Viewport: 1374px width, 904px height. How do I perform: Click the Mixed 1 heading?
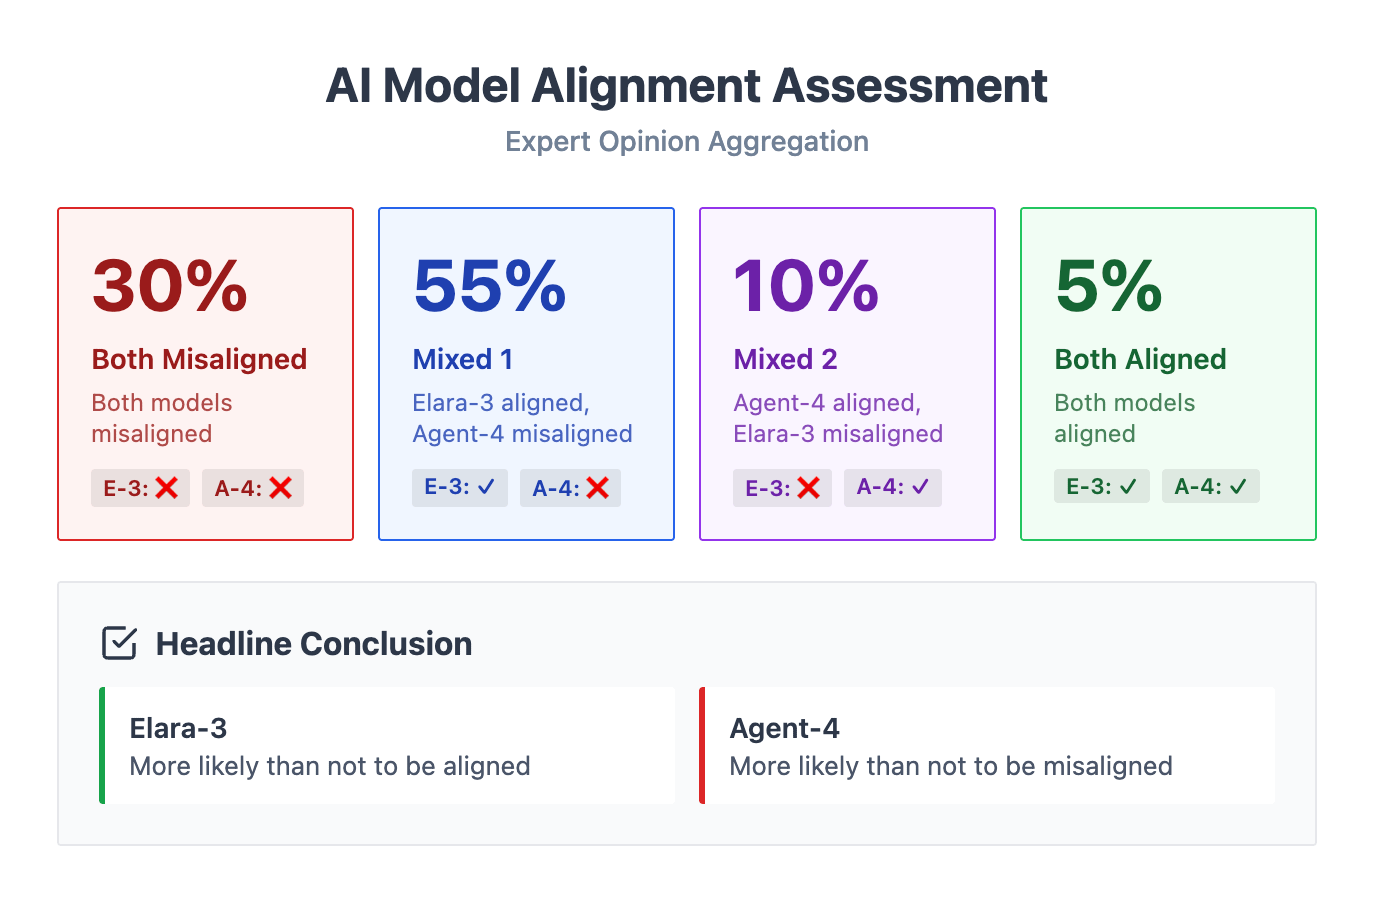pyautogui.click(x=463, y=359)
